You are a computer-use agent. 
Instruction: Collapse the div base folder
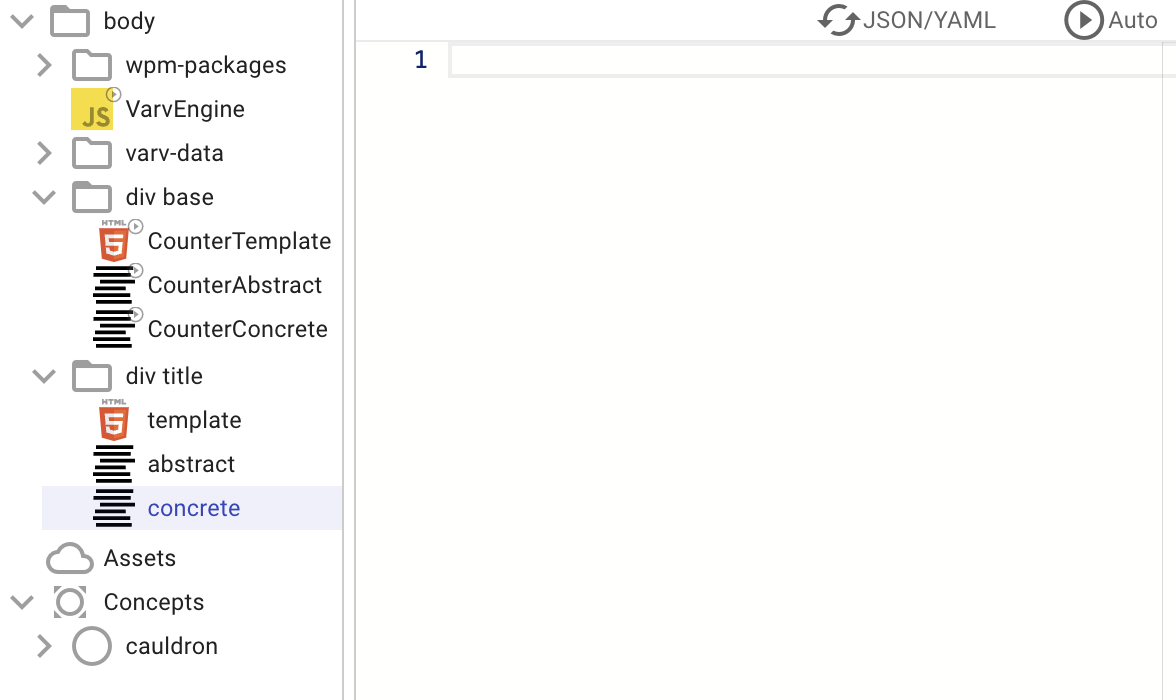point(44,197)
